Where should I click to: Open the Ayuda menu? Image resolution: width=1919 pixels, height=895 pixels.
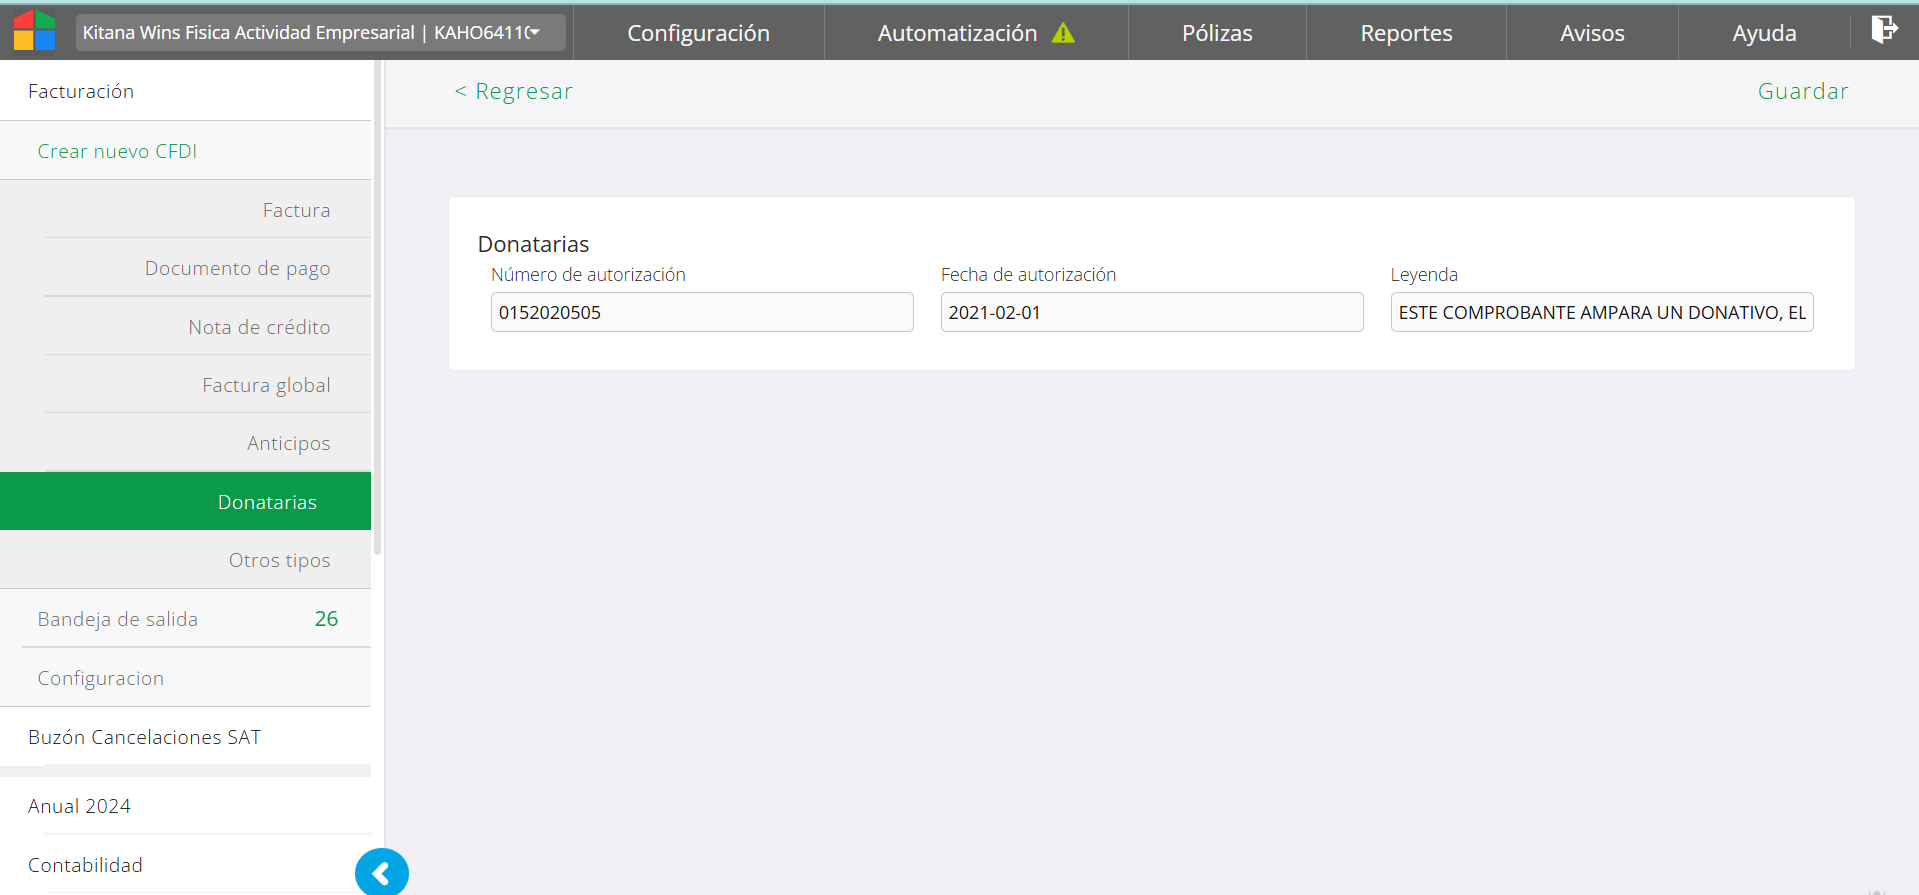tap(1763, 33)
